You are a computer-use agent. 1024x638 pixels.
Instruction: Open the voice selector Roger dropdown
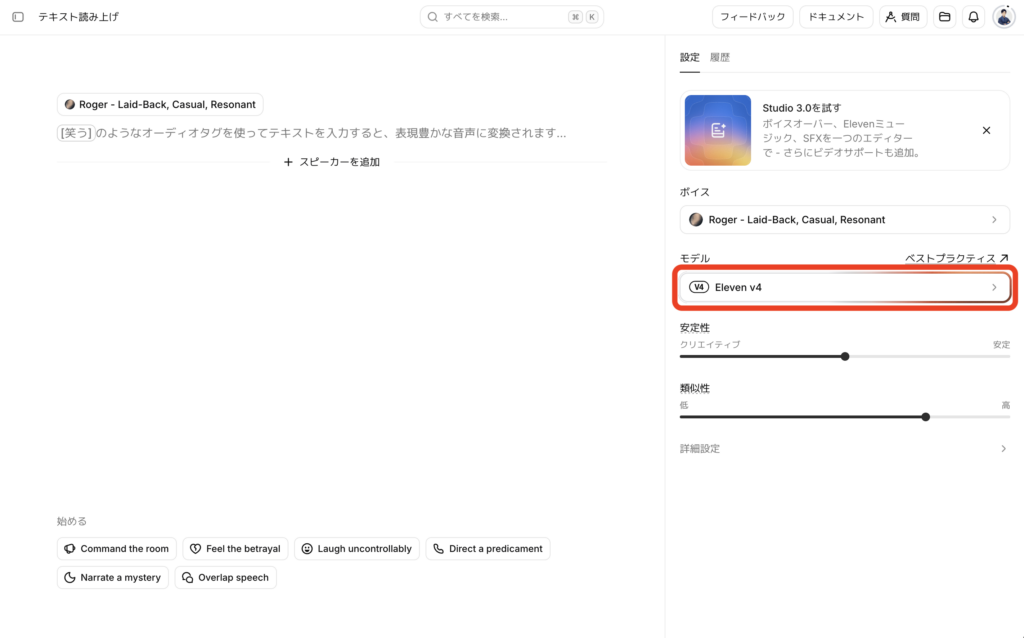844,220
